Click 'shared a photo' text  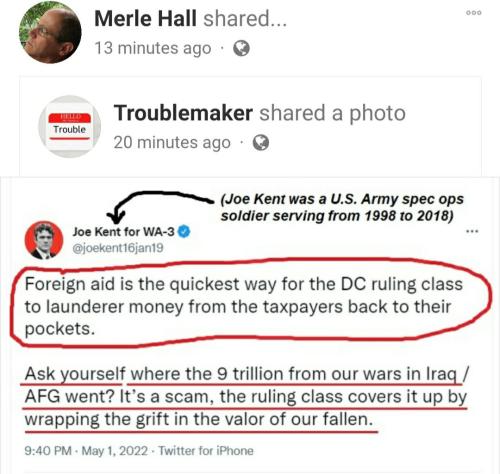coord(332,113)
